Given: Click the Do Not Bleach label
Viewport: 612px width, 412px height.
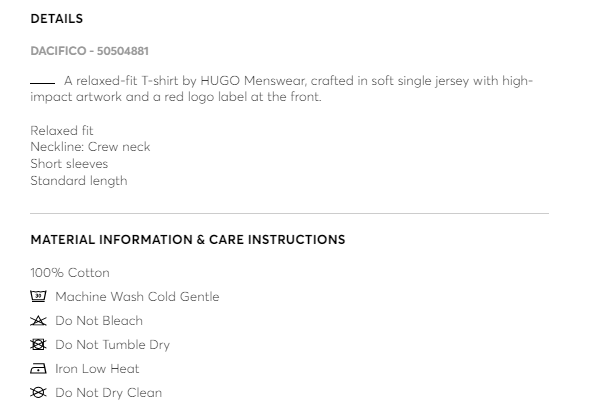Looking at the screenshot, I should 99,321.
